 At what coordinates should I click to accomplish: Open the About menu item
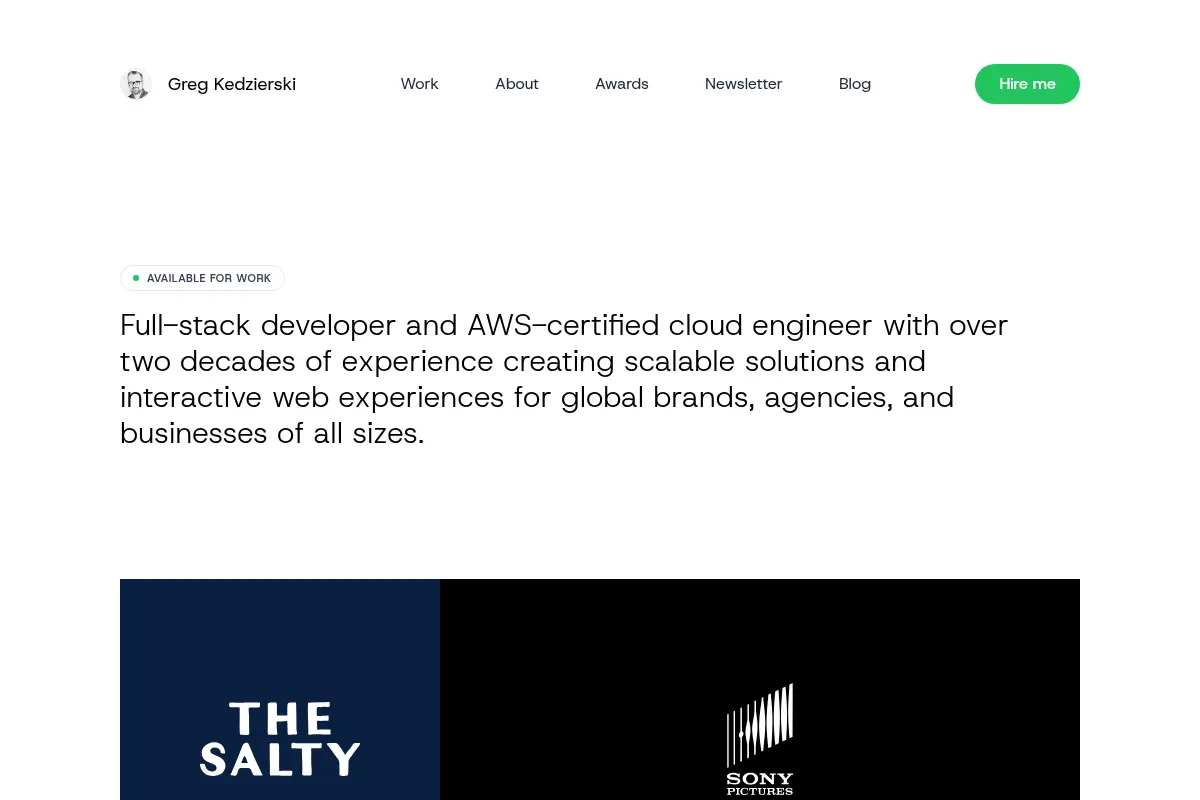click(x=517, y=84)
